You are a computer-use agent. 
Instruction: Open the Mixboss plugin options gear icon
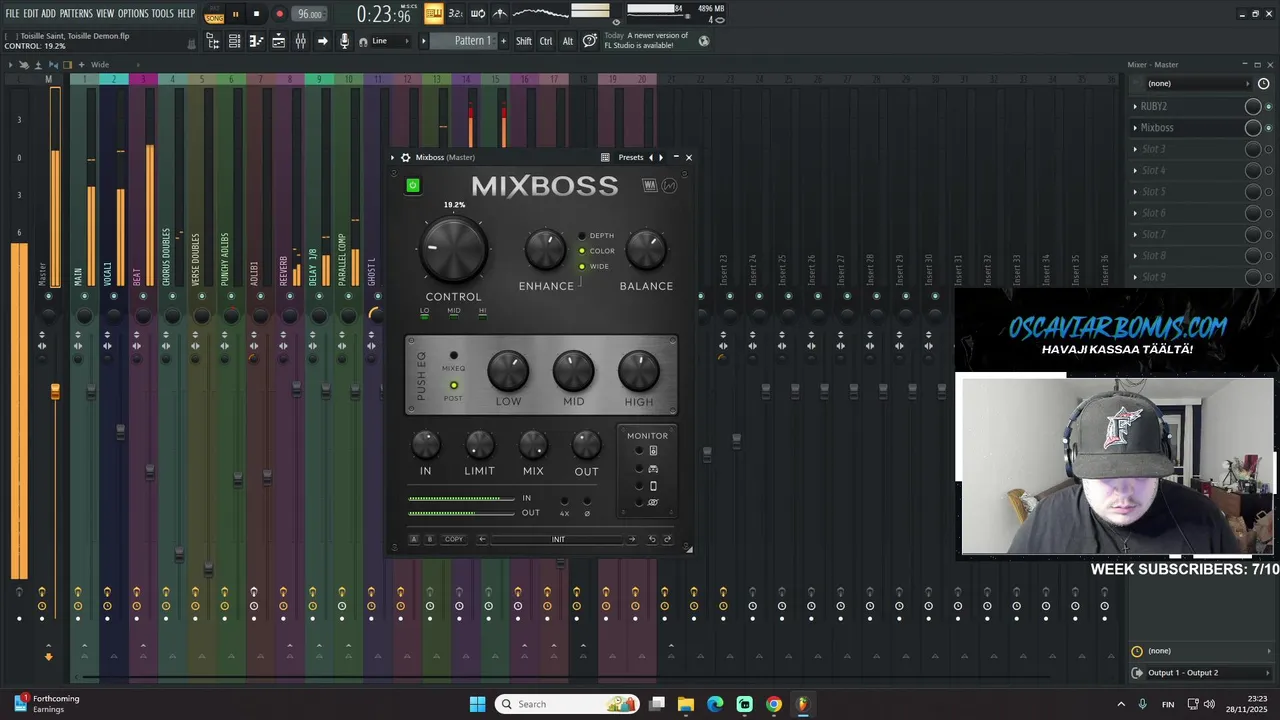coord(405,157)
